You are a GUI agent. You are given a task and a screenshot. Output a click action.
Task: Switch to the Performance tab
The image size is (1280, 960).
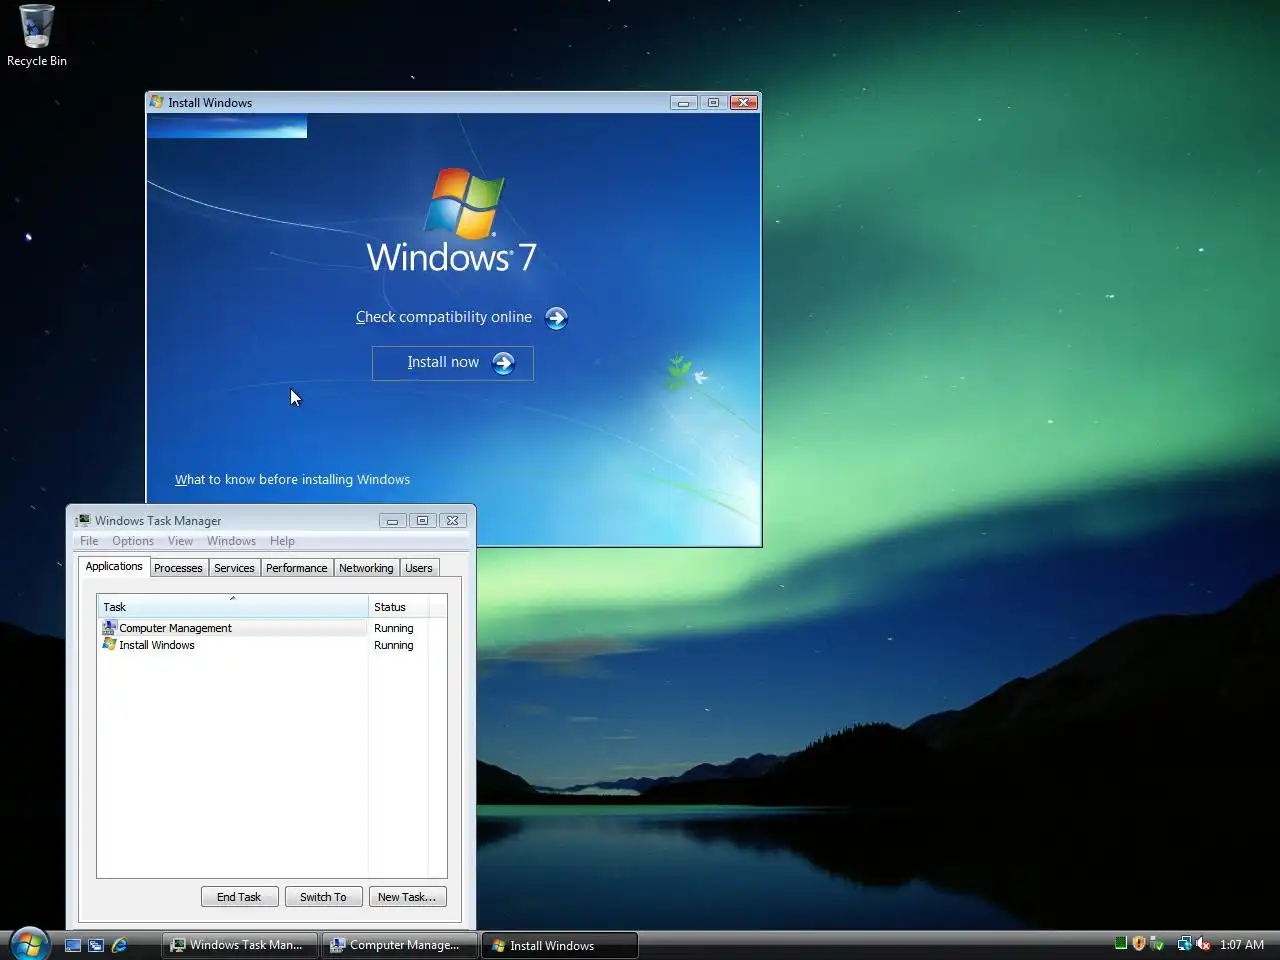[296, 568]
